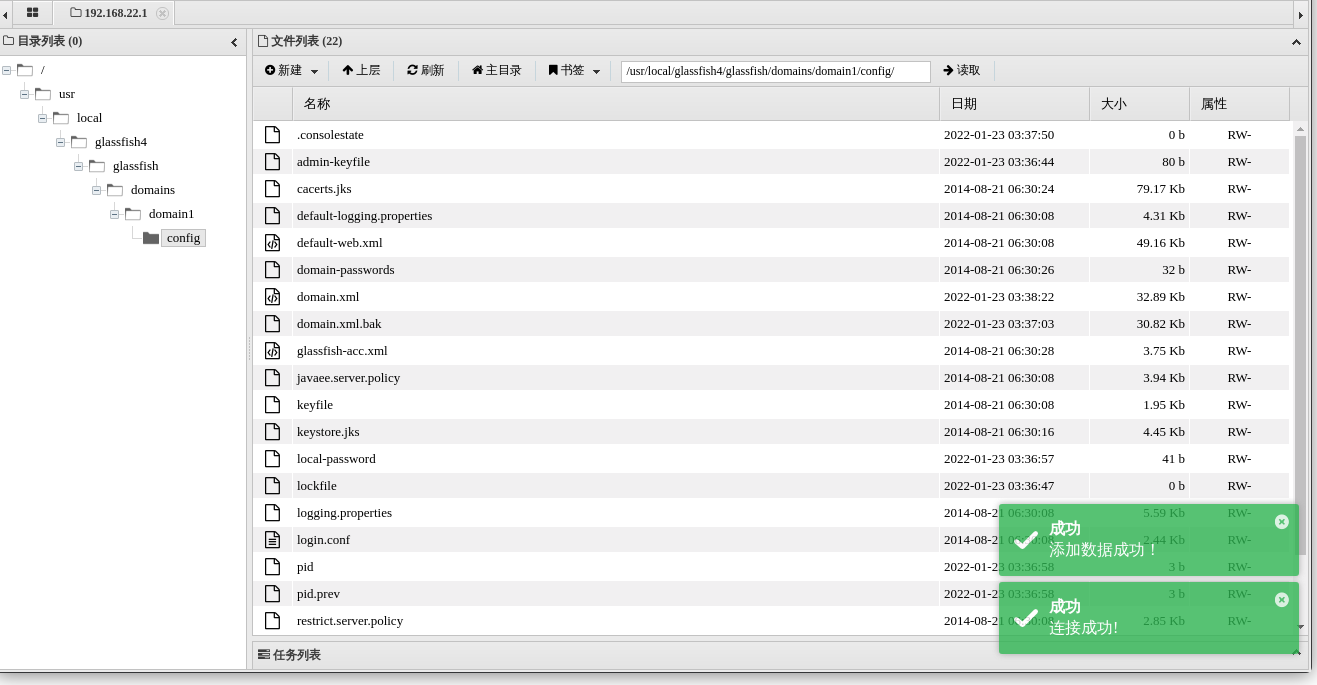Click the vertical scrollbar of file list
The width and height of the screenshot is (1317, 685).
[x=1300, y=345]
